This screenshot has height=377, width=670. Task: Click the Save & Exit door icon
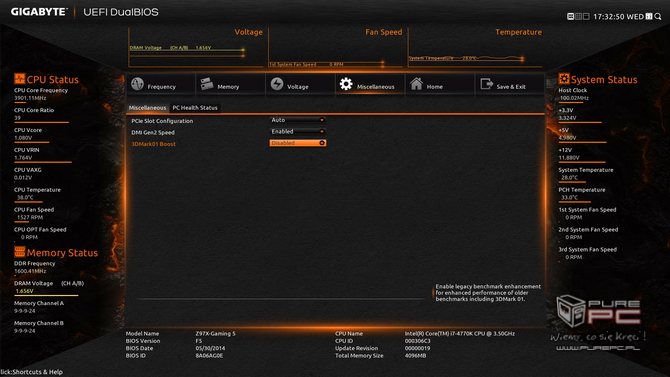pyautogui.click(x=487, y=84)
